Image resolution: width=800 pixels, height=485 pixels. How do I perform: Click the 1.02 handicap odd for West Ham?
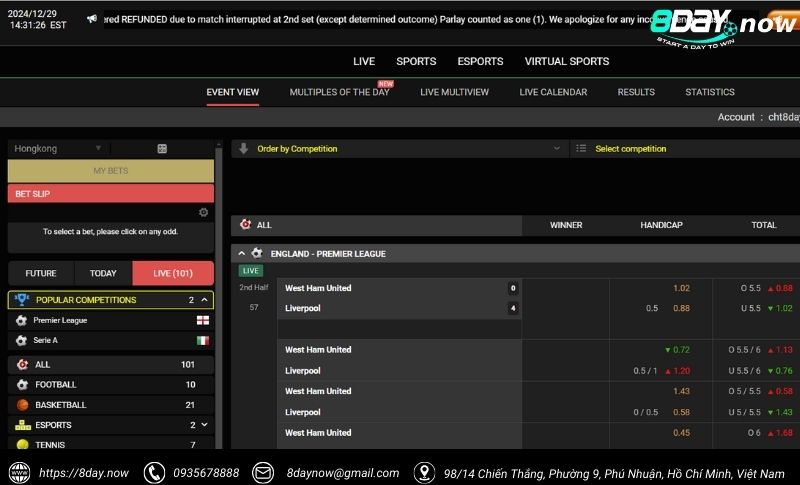(680, 288)
